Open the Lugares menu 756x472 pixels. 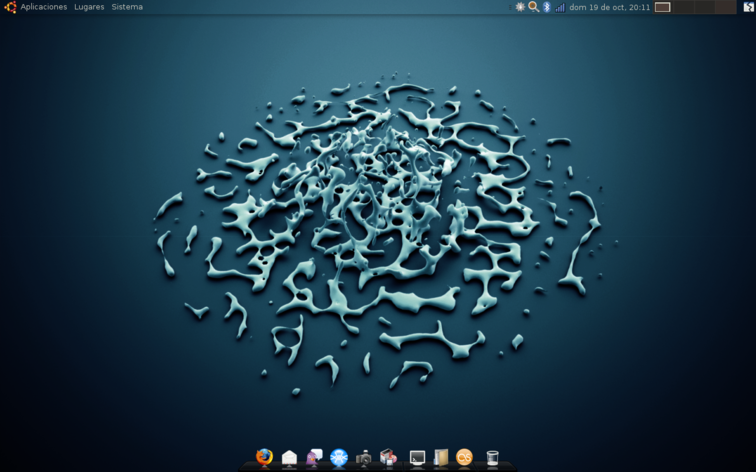point(89,7)
